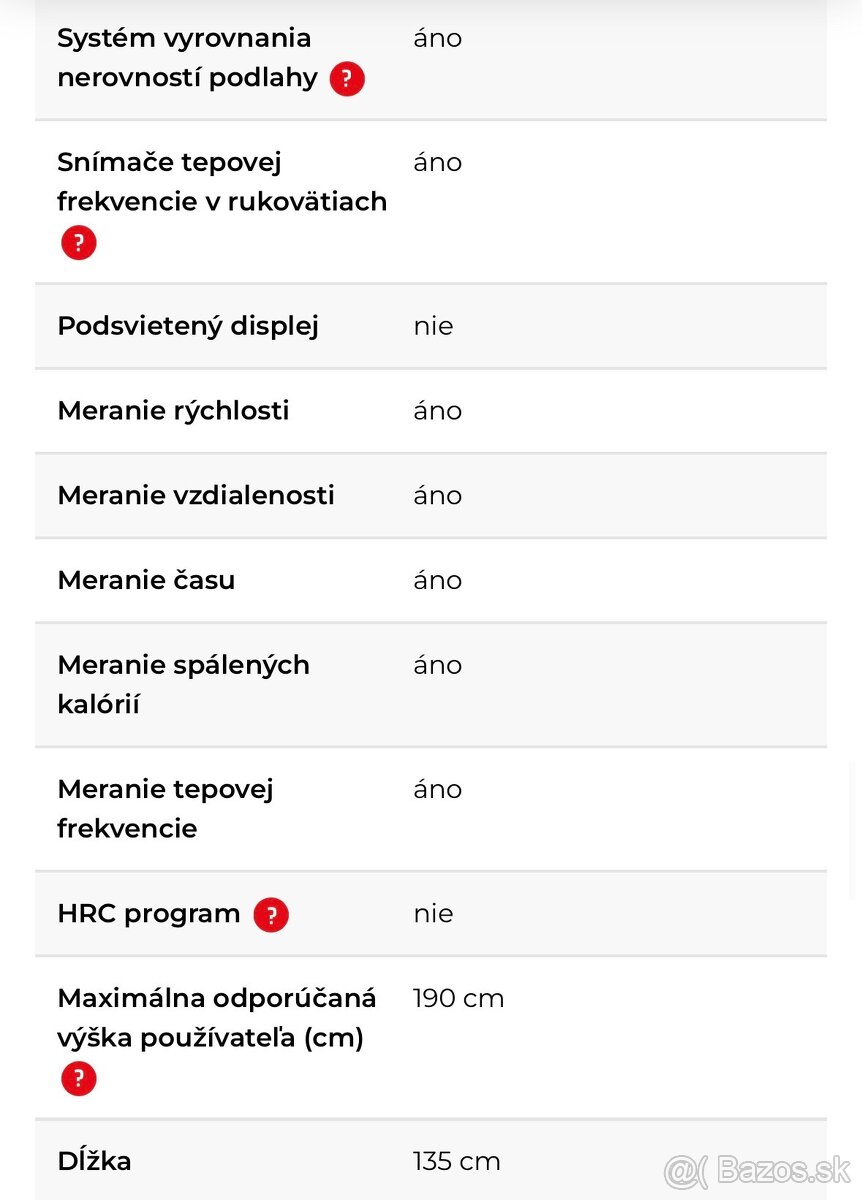Toggle the 'nie' value for Podsvietený displej
Image resolution: width=862 pixels, height=1200 pixels.
click(x=433, y=326)
